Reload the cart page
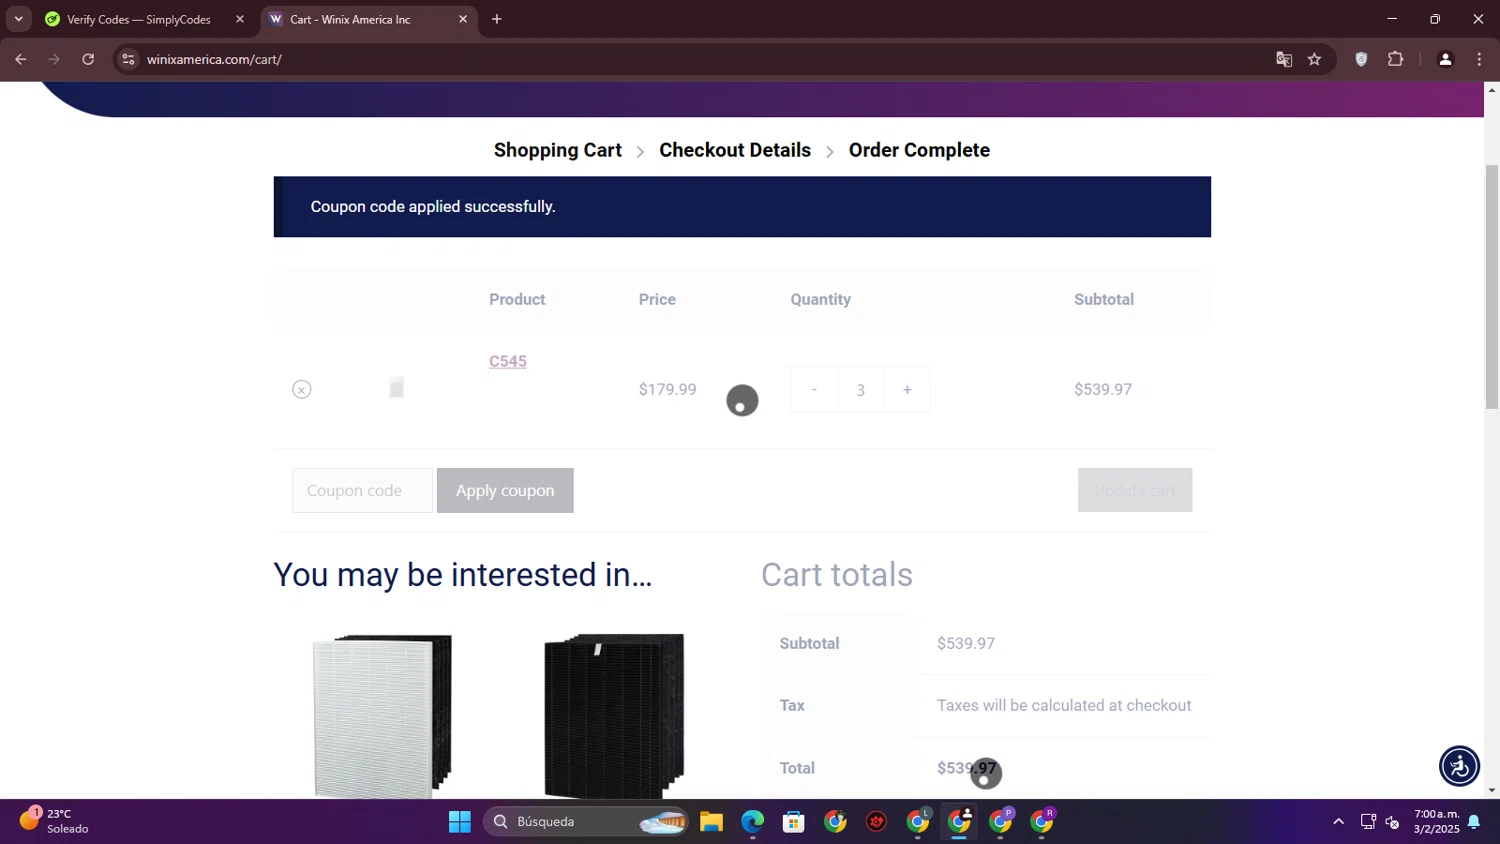Viewport: 1500px width, 844px height. tap(88, 59)
